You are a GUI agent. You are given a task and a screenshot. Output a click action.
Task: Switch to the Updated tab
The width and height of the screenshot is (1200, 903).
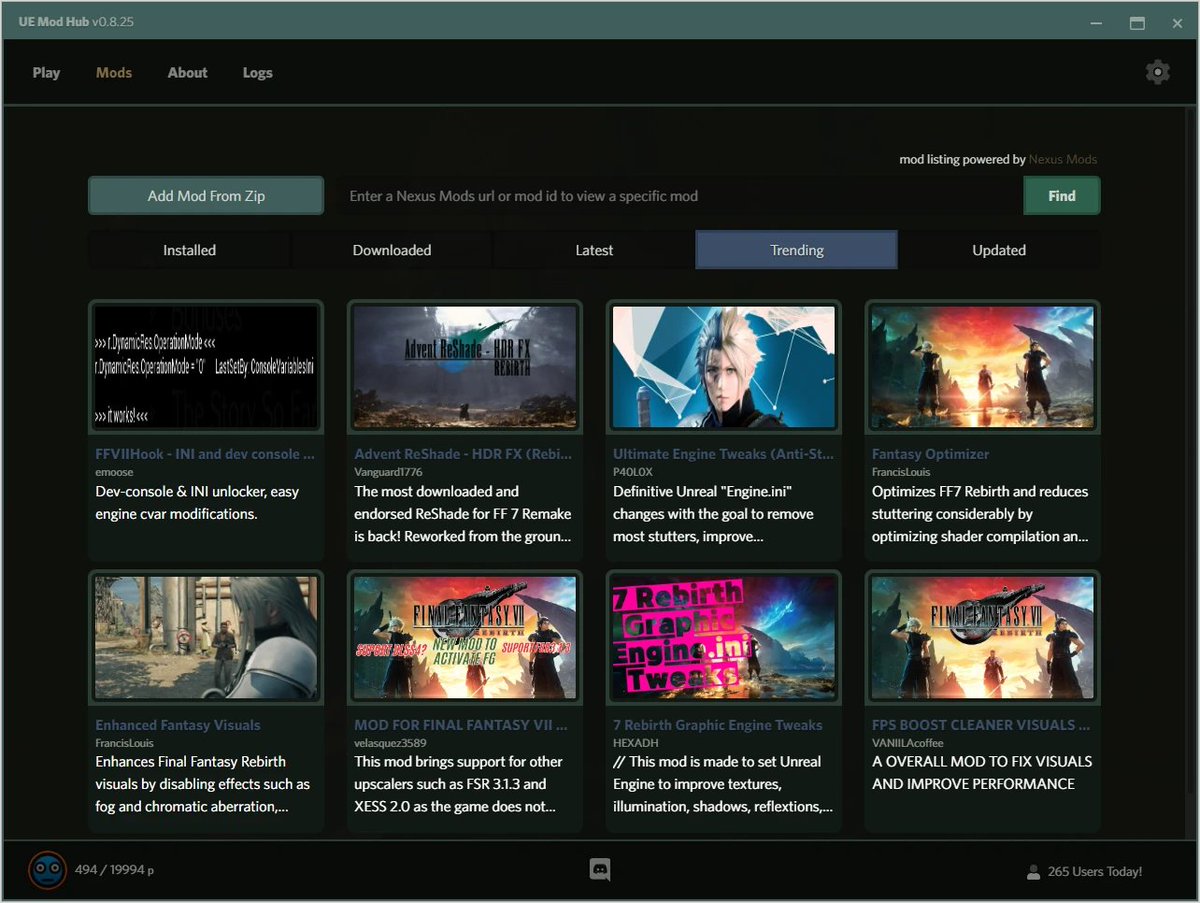[999, 250]
